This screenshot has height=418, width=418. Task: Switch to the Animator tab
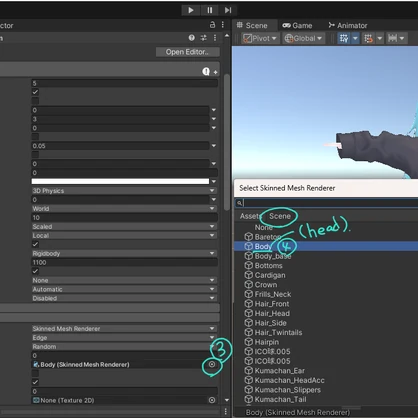(x=348, y=25)
